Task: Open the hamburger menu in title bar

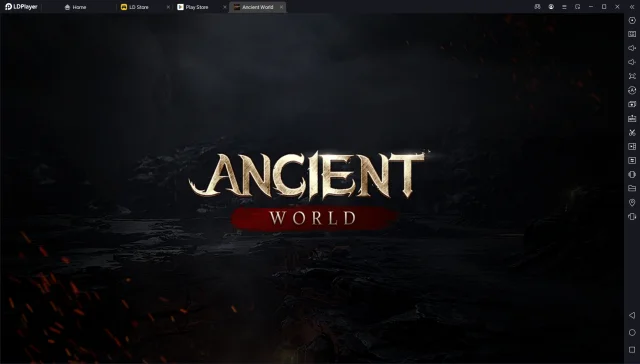Action: click(x=564, y=7)
